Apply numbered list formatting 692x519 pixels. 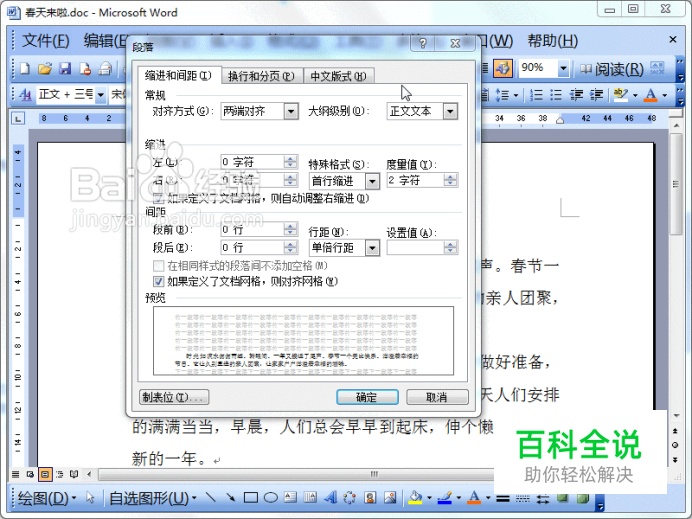point(536,94)
